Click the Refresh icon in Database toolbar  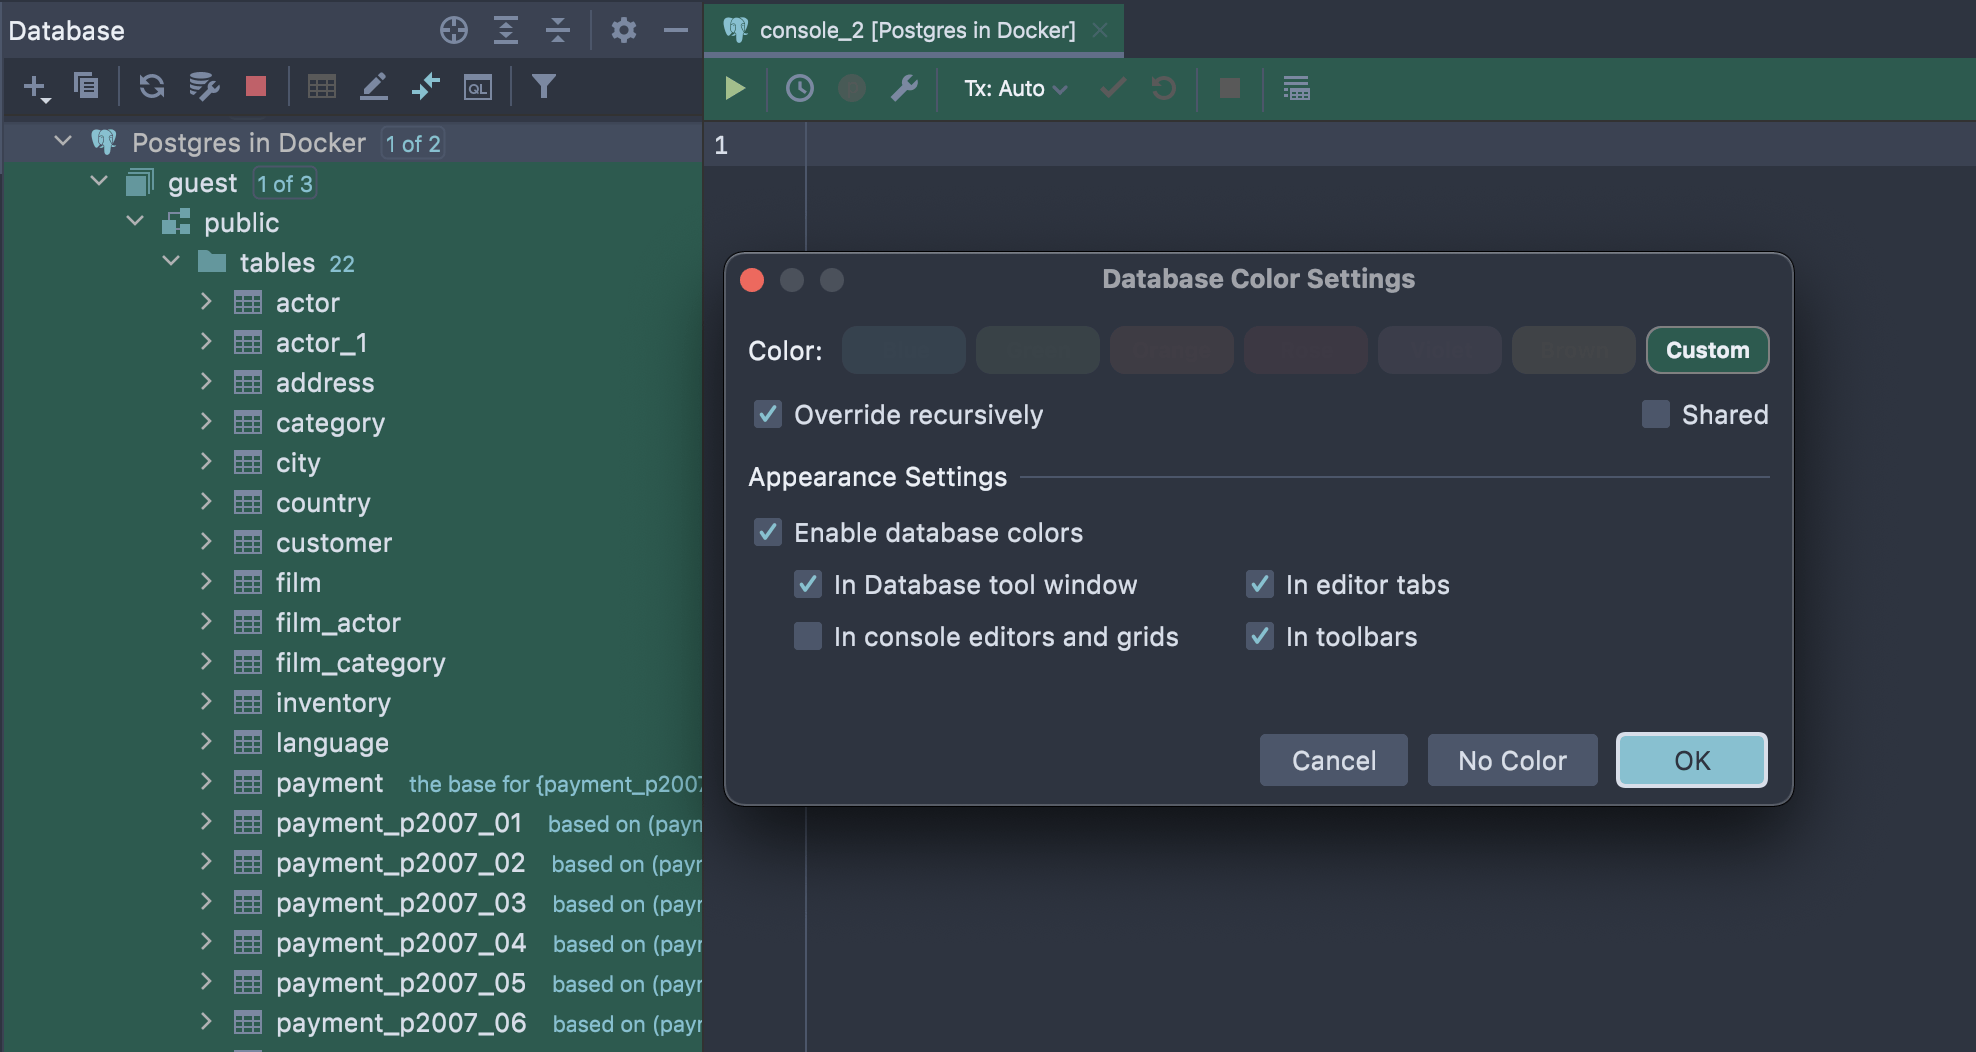point(152,87)
